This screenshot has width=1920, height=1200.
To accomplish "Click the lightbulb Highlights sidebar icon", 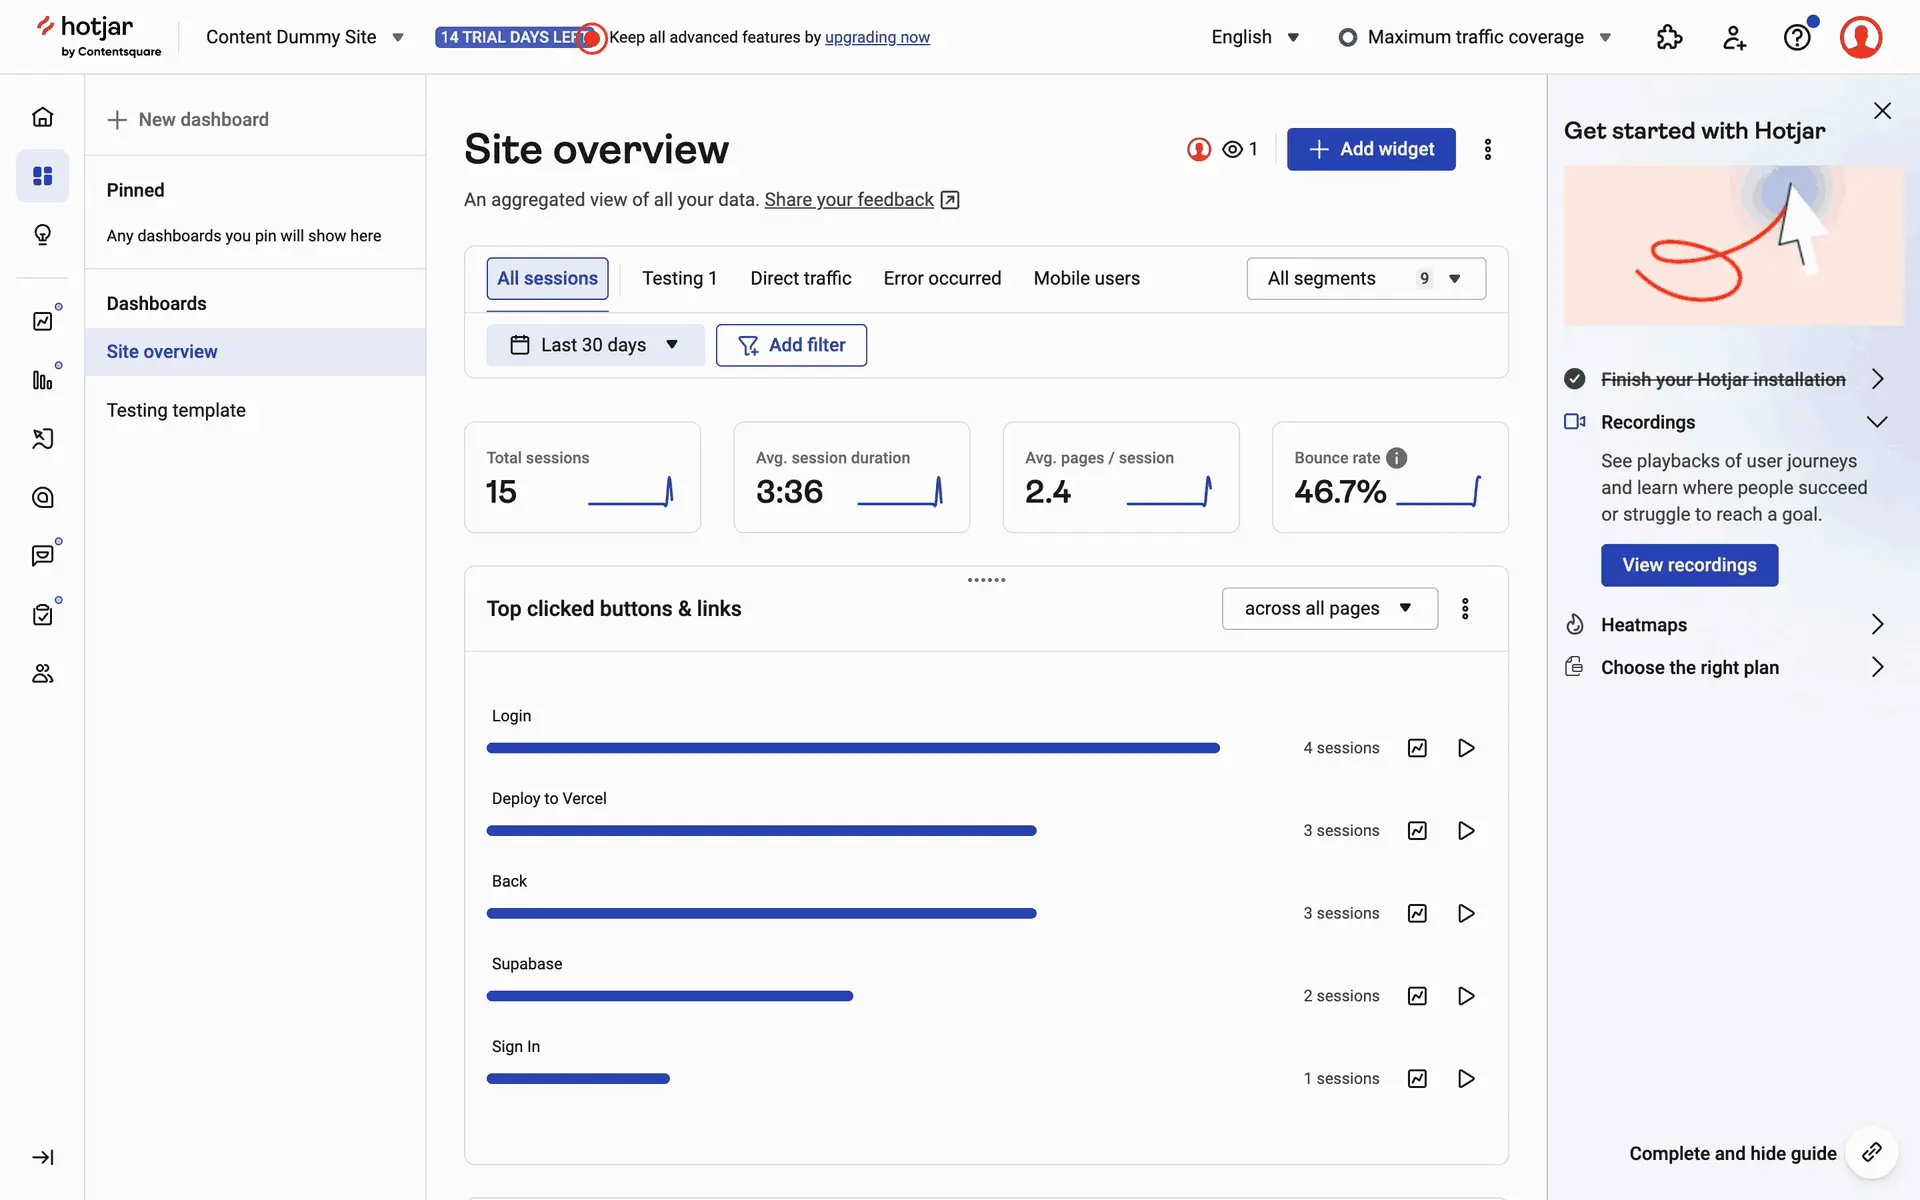I will [42, 235].
